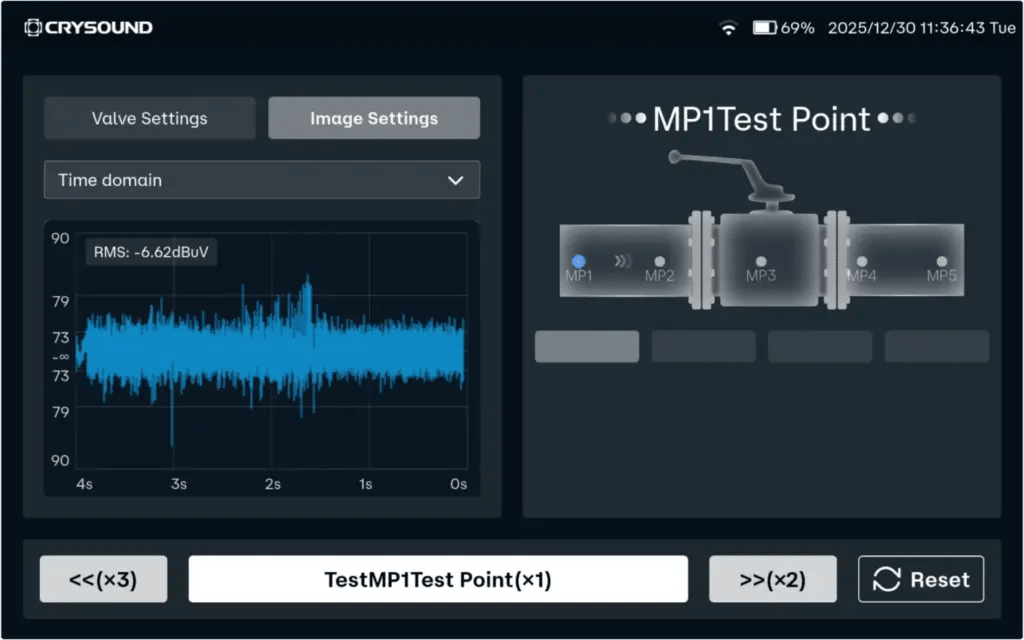Click the RMS -6.62dBuV readout label
The width and height of the screenshot is (1024, 640).
151,252
